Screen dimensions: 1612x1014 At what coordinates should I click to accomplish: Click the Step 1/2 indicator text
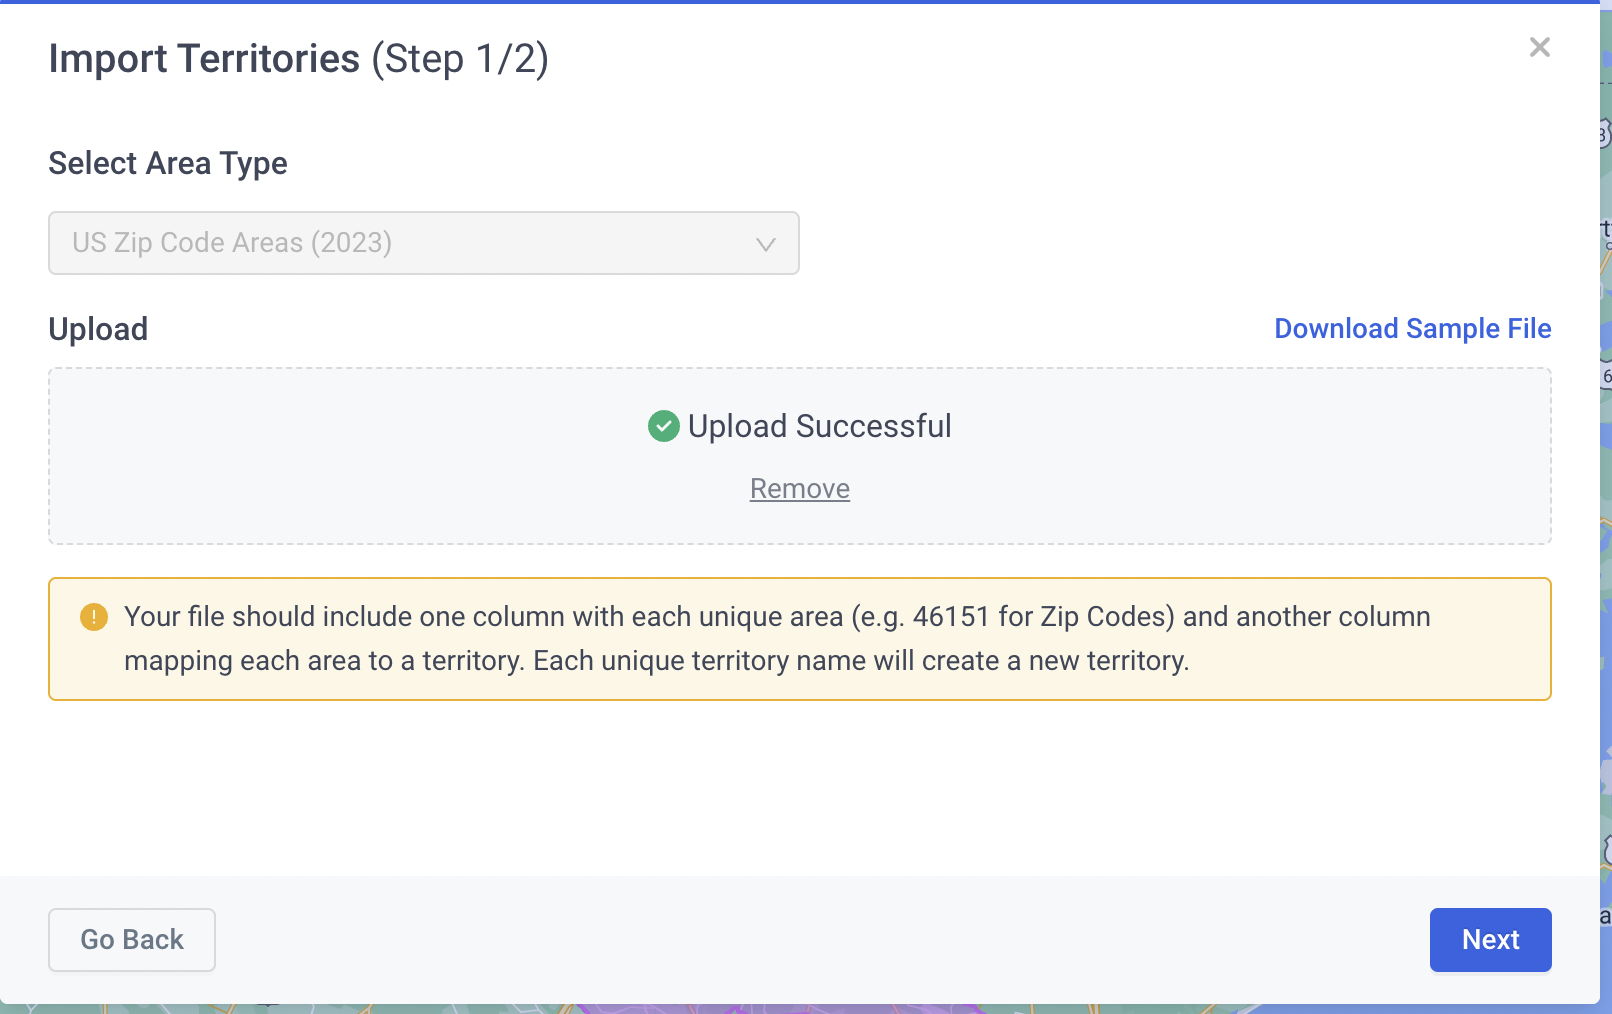(460, 59)
